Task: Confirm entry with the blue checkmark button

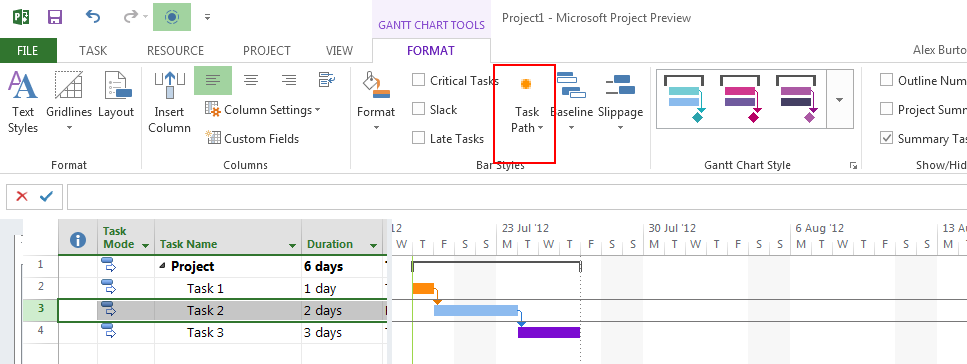Action: tap(46, 197)
